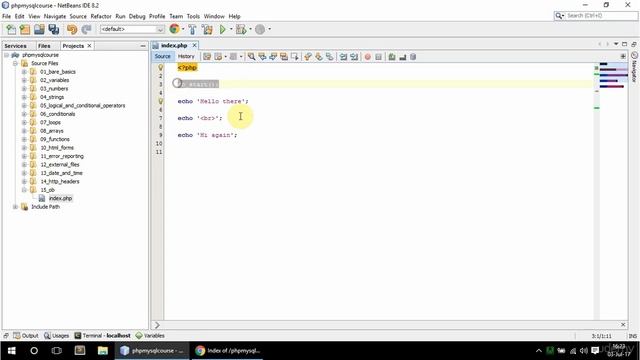The image size is (640, 360).
Task: Open File Explorer from the taskbar
Action: [x=103, y=351]
